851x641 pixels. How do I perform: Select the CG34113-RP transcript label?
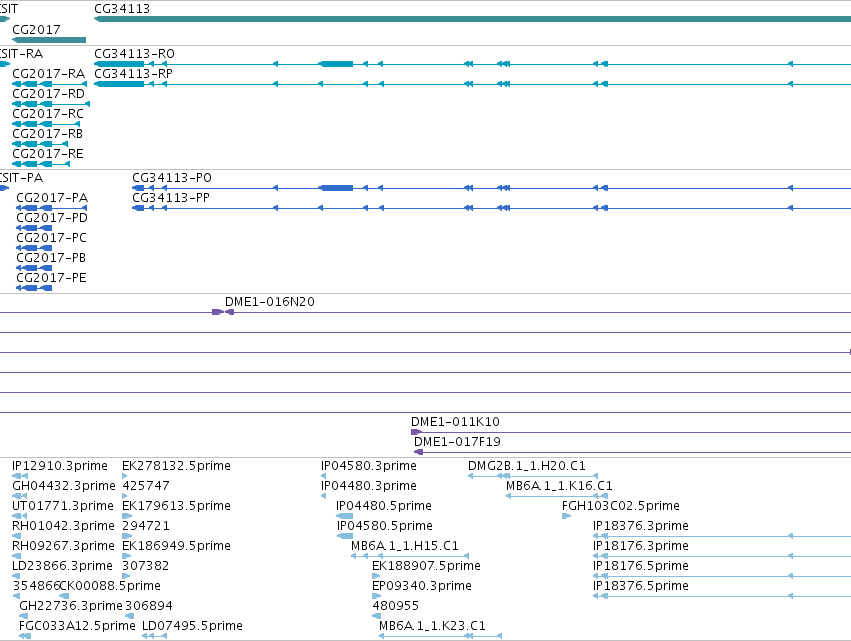click(133, 74)
